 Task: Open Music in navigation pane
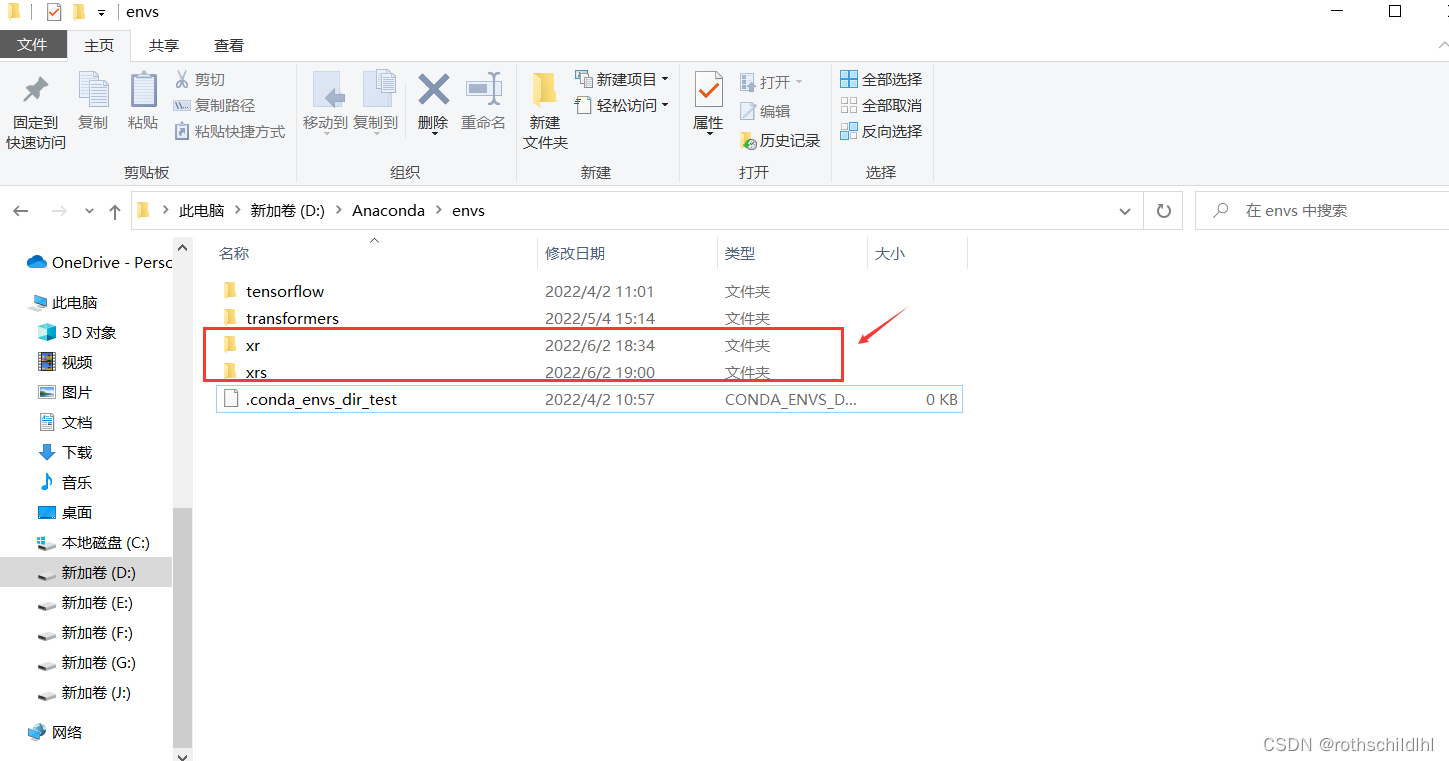66,482
